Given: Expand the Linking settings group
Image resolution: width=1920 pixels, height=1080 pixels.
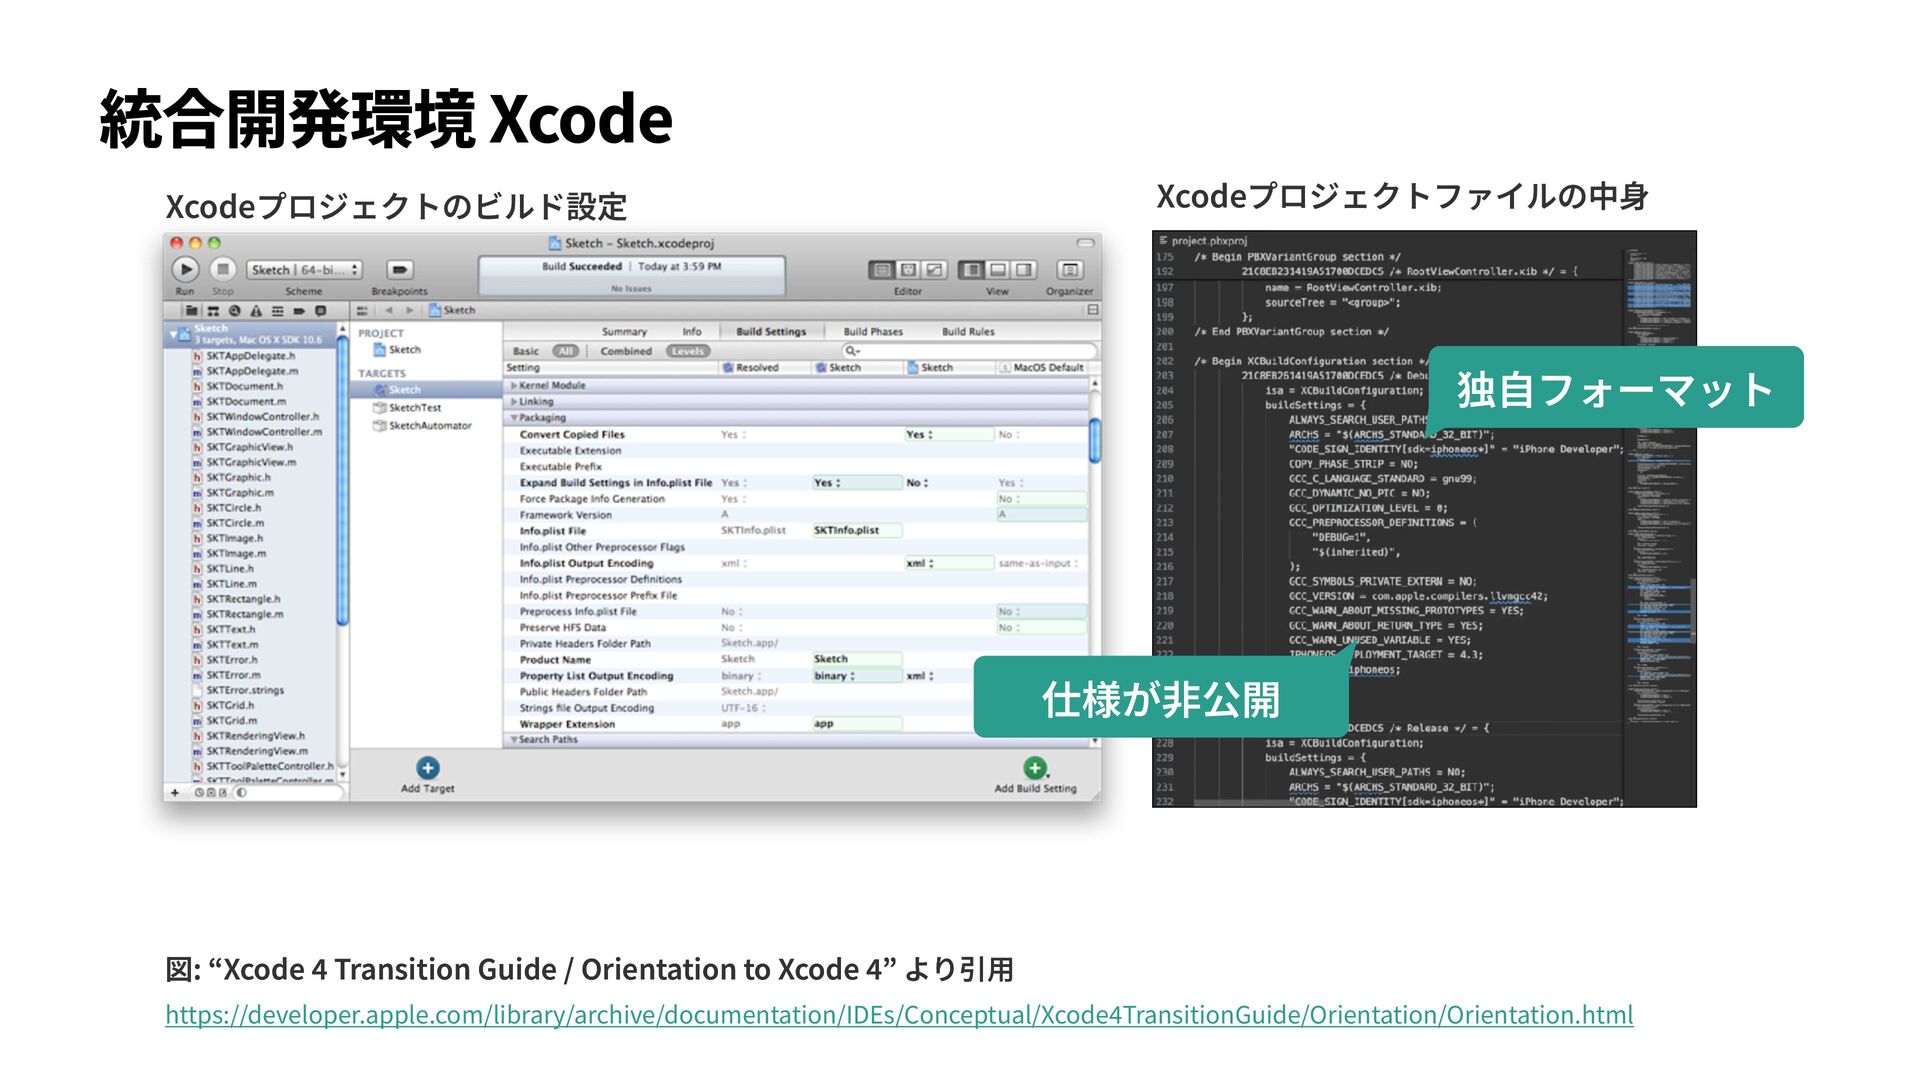Looking at the screenshot, I should tap(514, 402).
